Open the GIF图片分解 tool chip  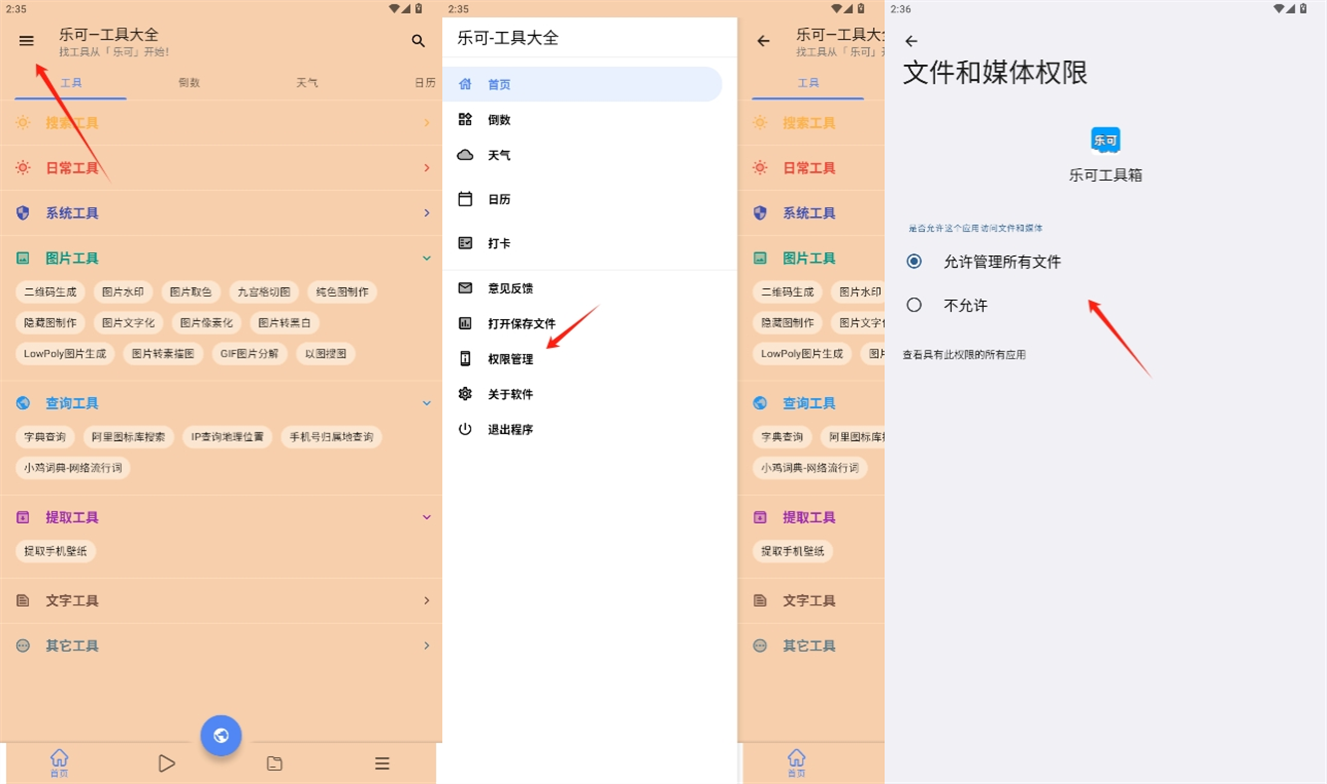250,353
